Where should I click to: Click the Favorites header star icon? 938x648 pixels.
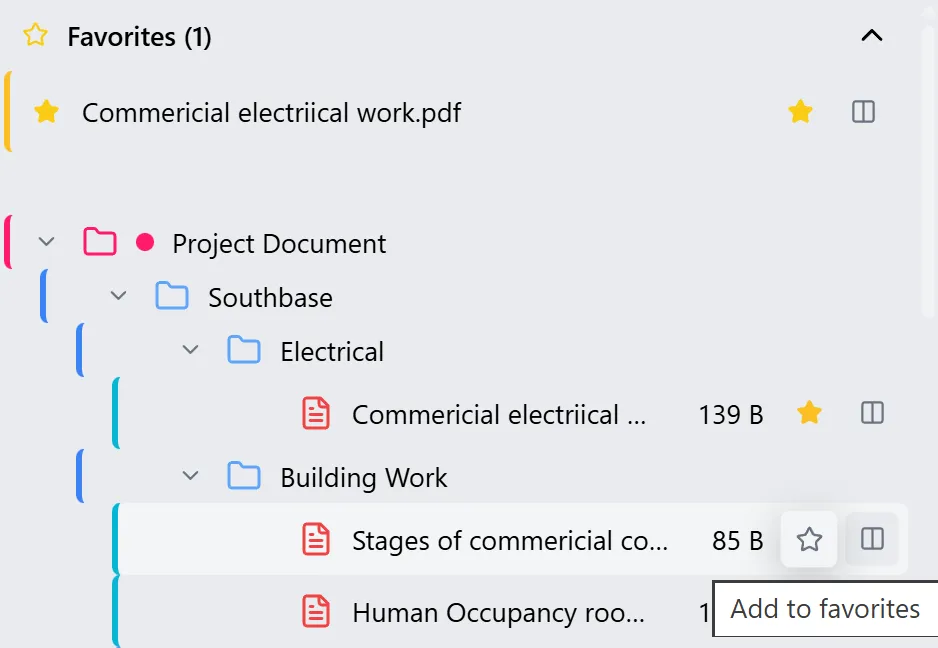coord(35,36)
